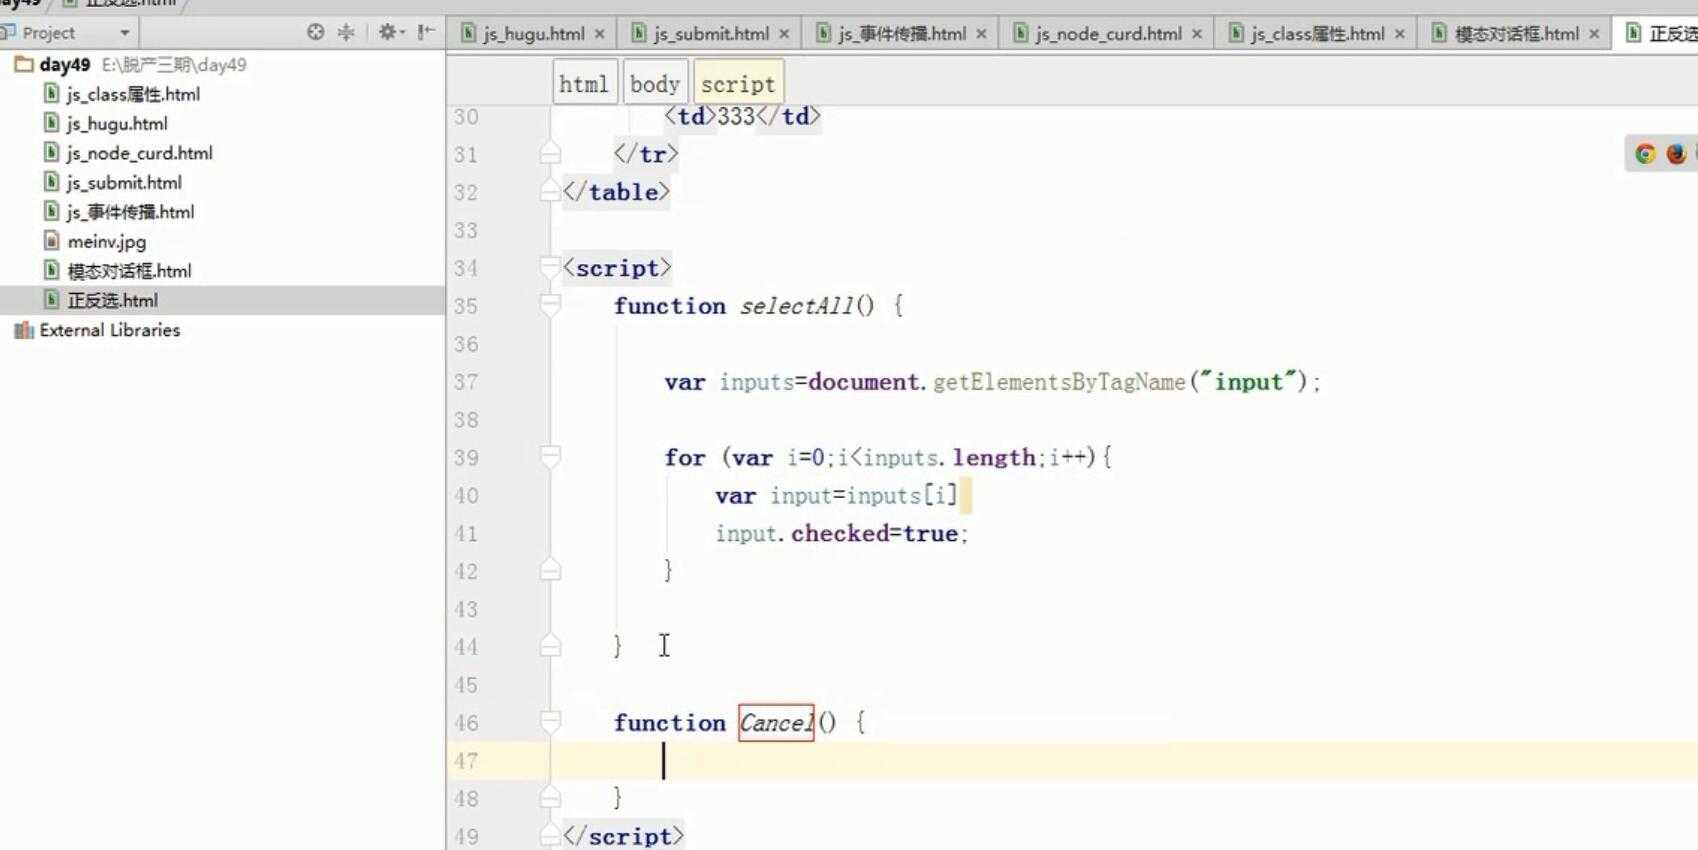This screenshot has width=1698, height=850.
Task: Select meinv.jpg in project tree
Action: click(x=106, y=242)
